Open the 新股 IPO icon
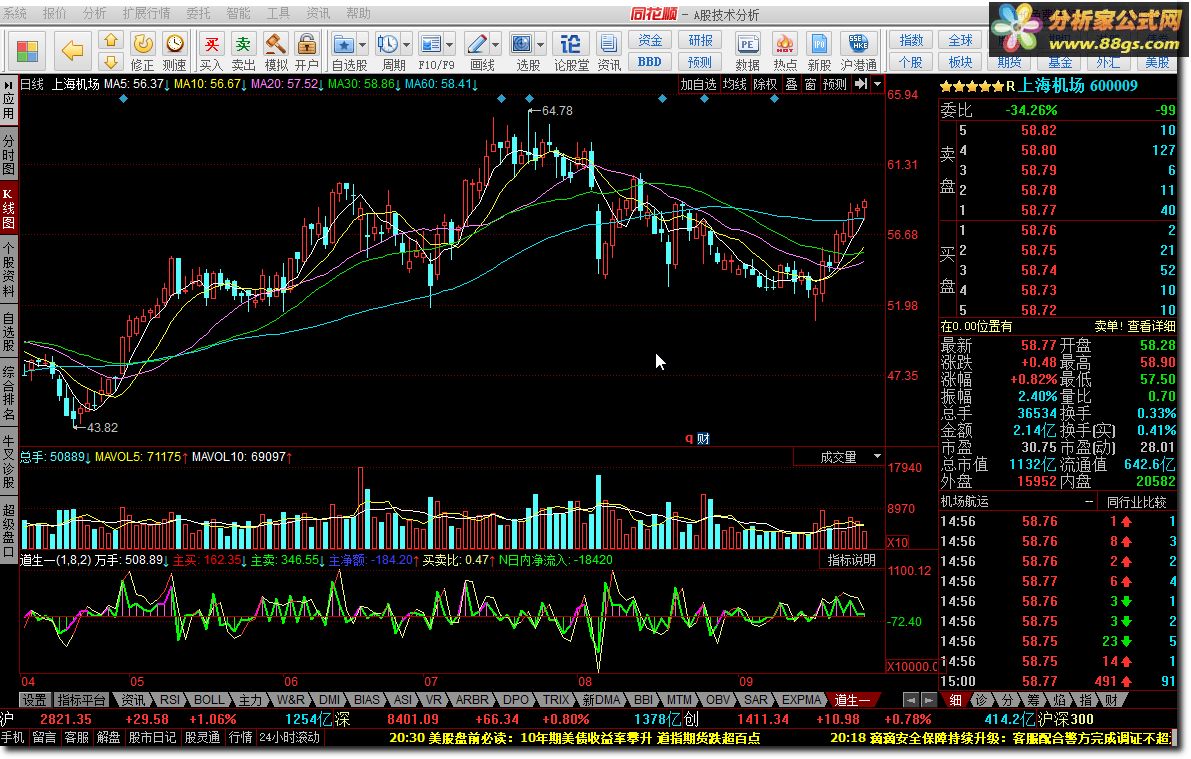 pos(819,44)
